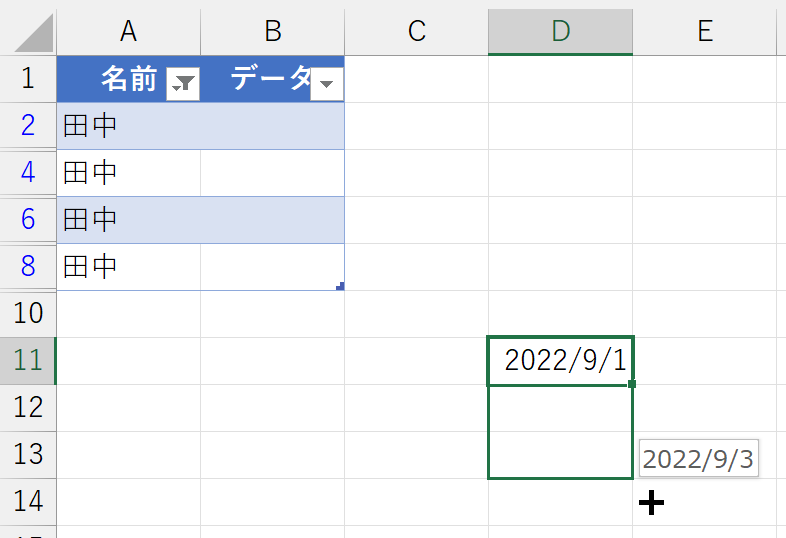
Task: Click the select-all corner triangle
Action: [34, 33]
